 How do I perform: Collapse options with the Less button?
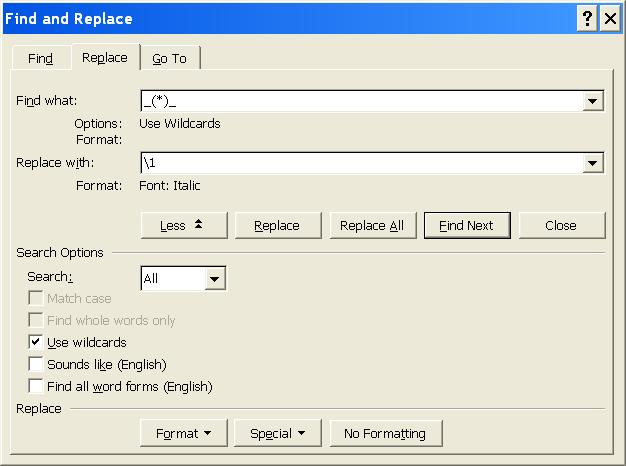pos(184,225)
